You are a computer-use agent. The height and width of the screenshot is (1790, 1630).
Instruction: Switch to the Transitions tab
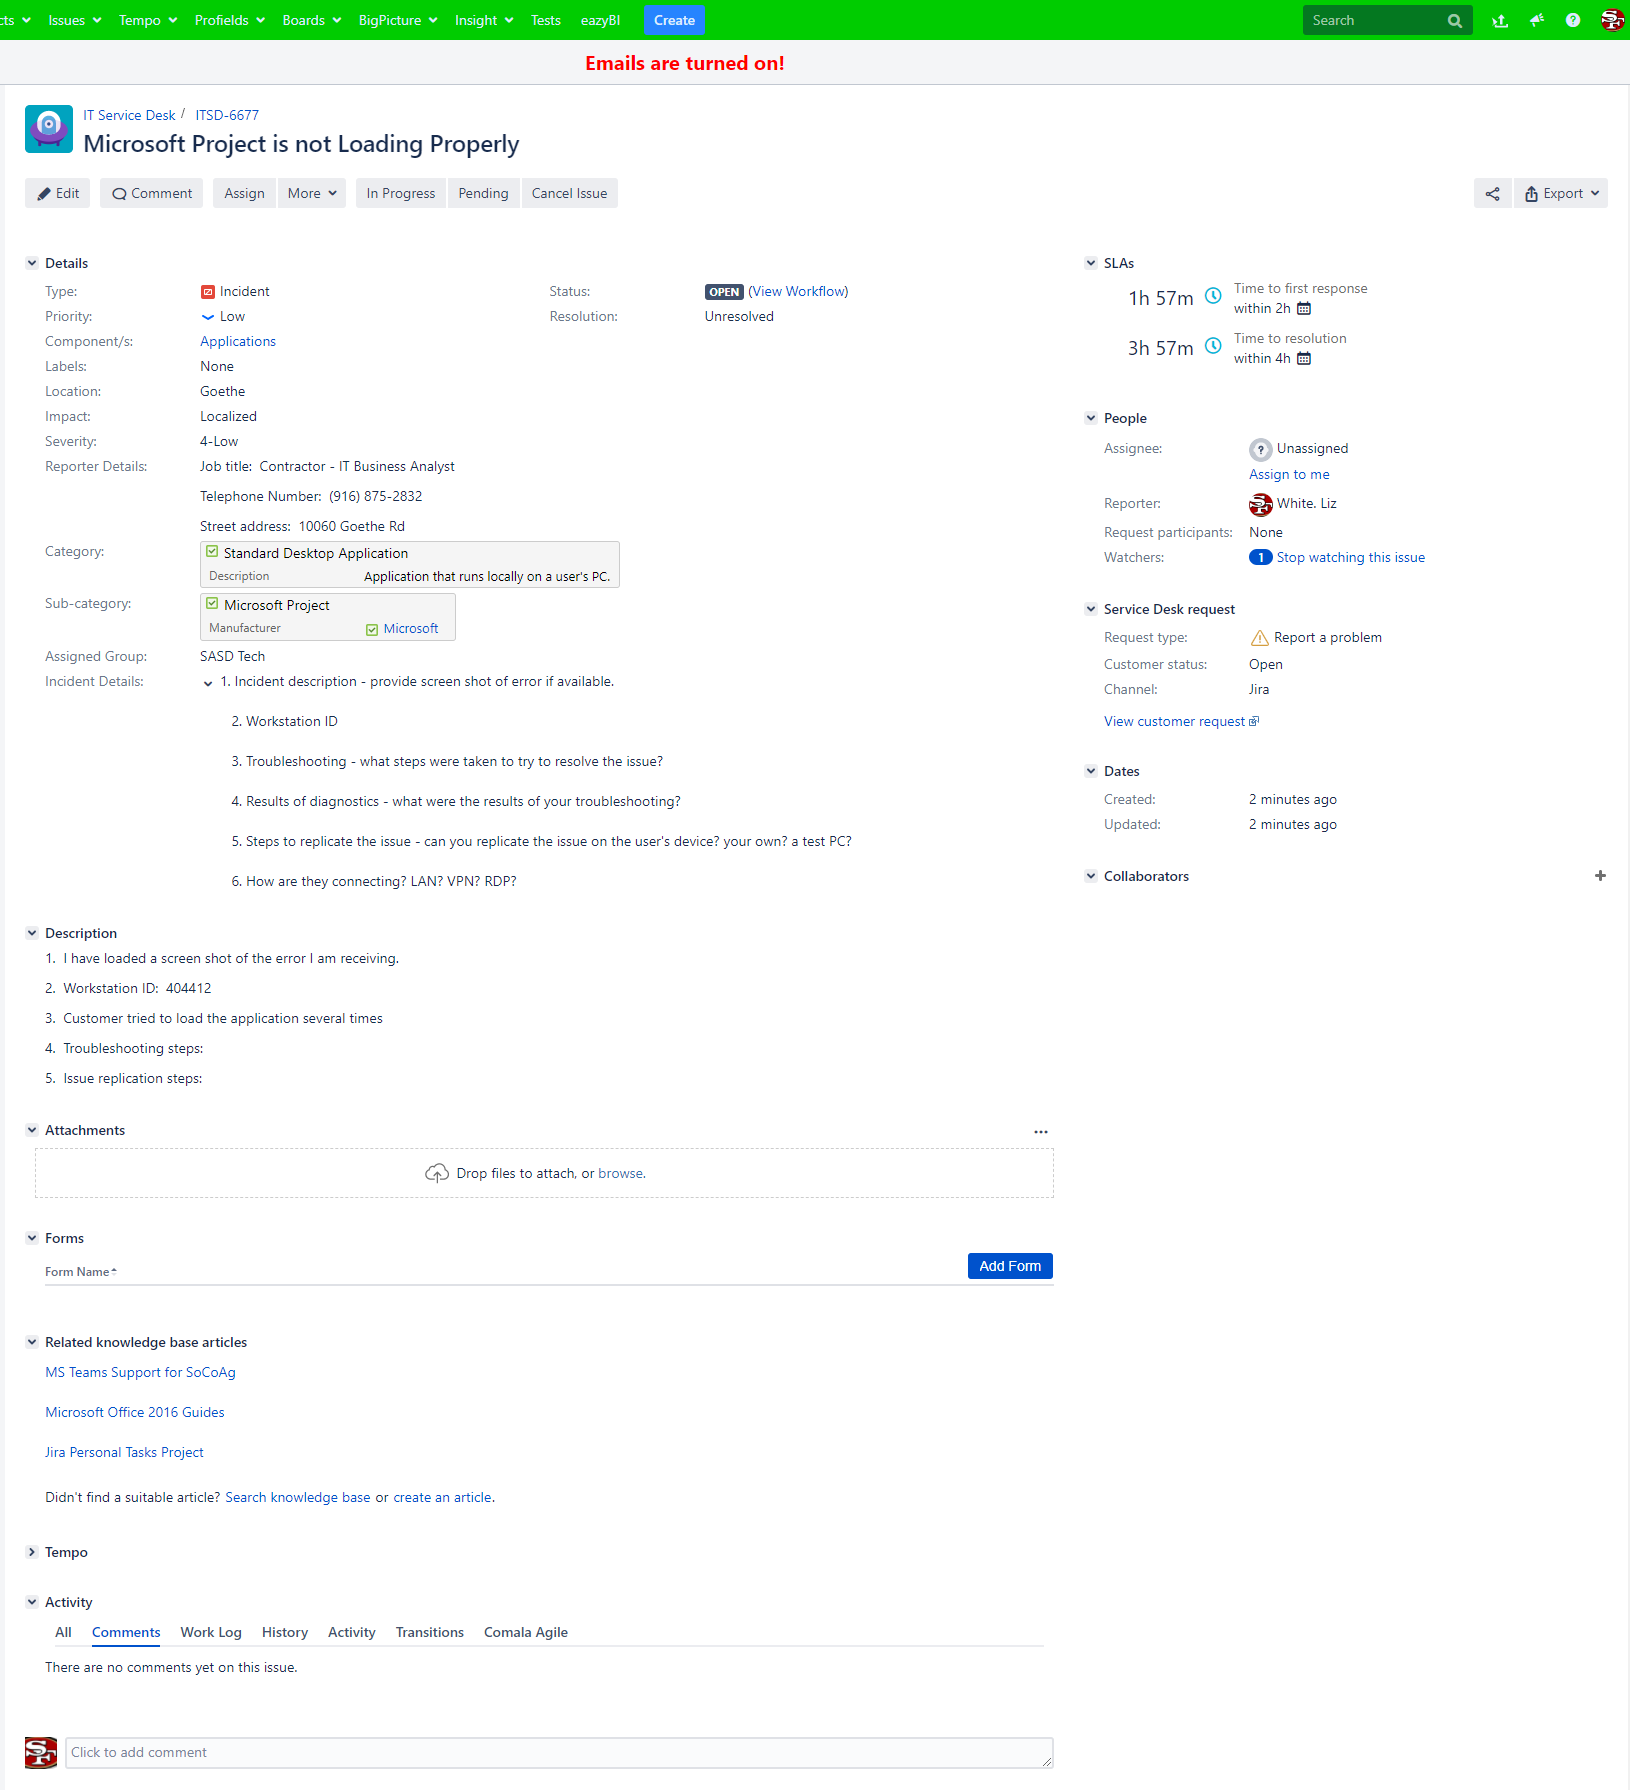(x=430, y=1633)
